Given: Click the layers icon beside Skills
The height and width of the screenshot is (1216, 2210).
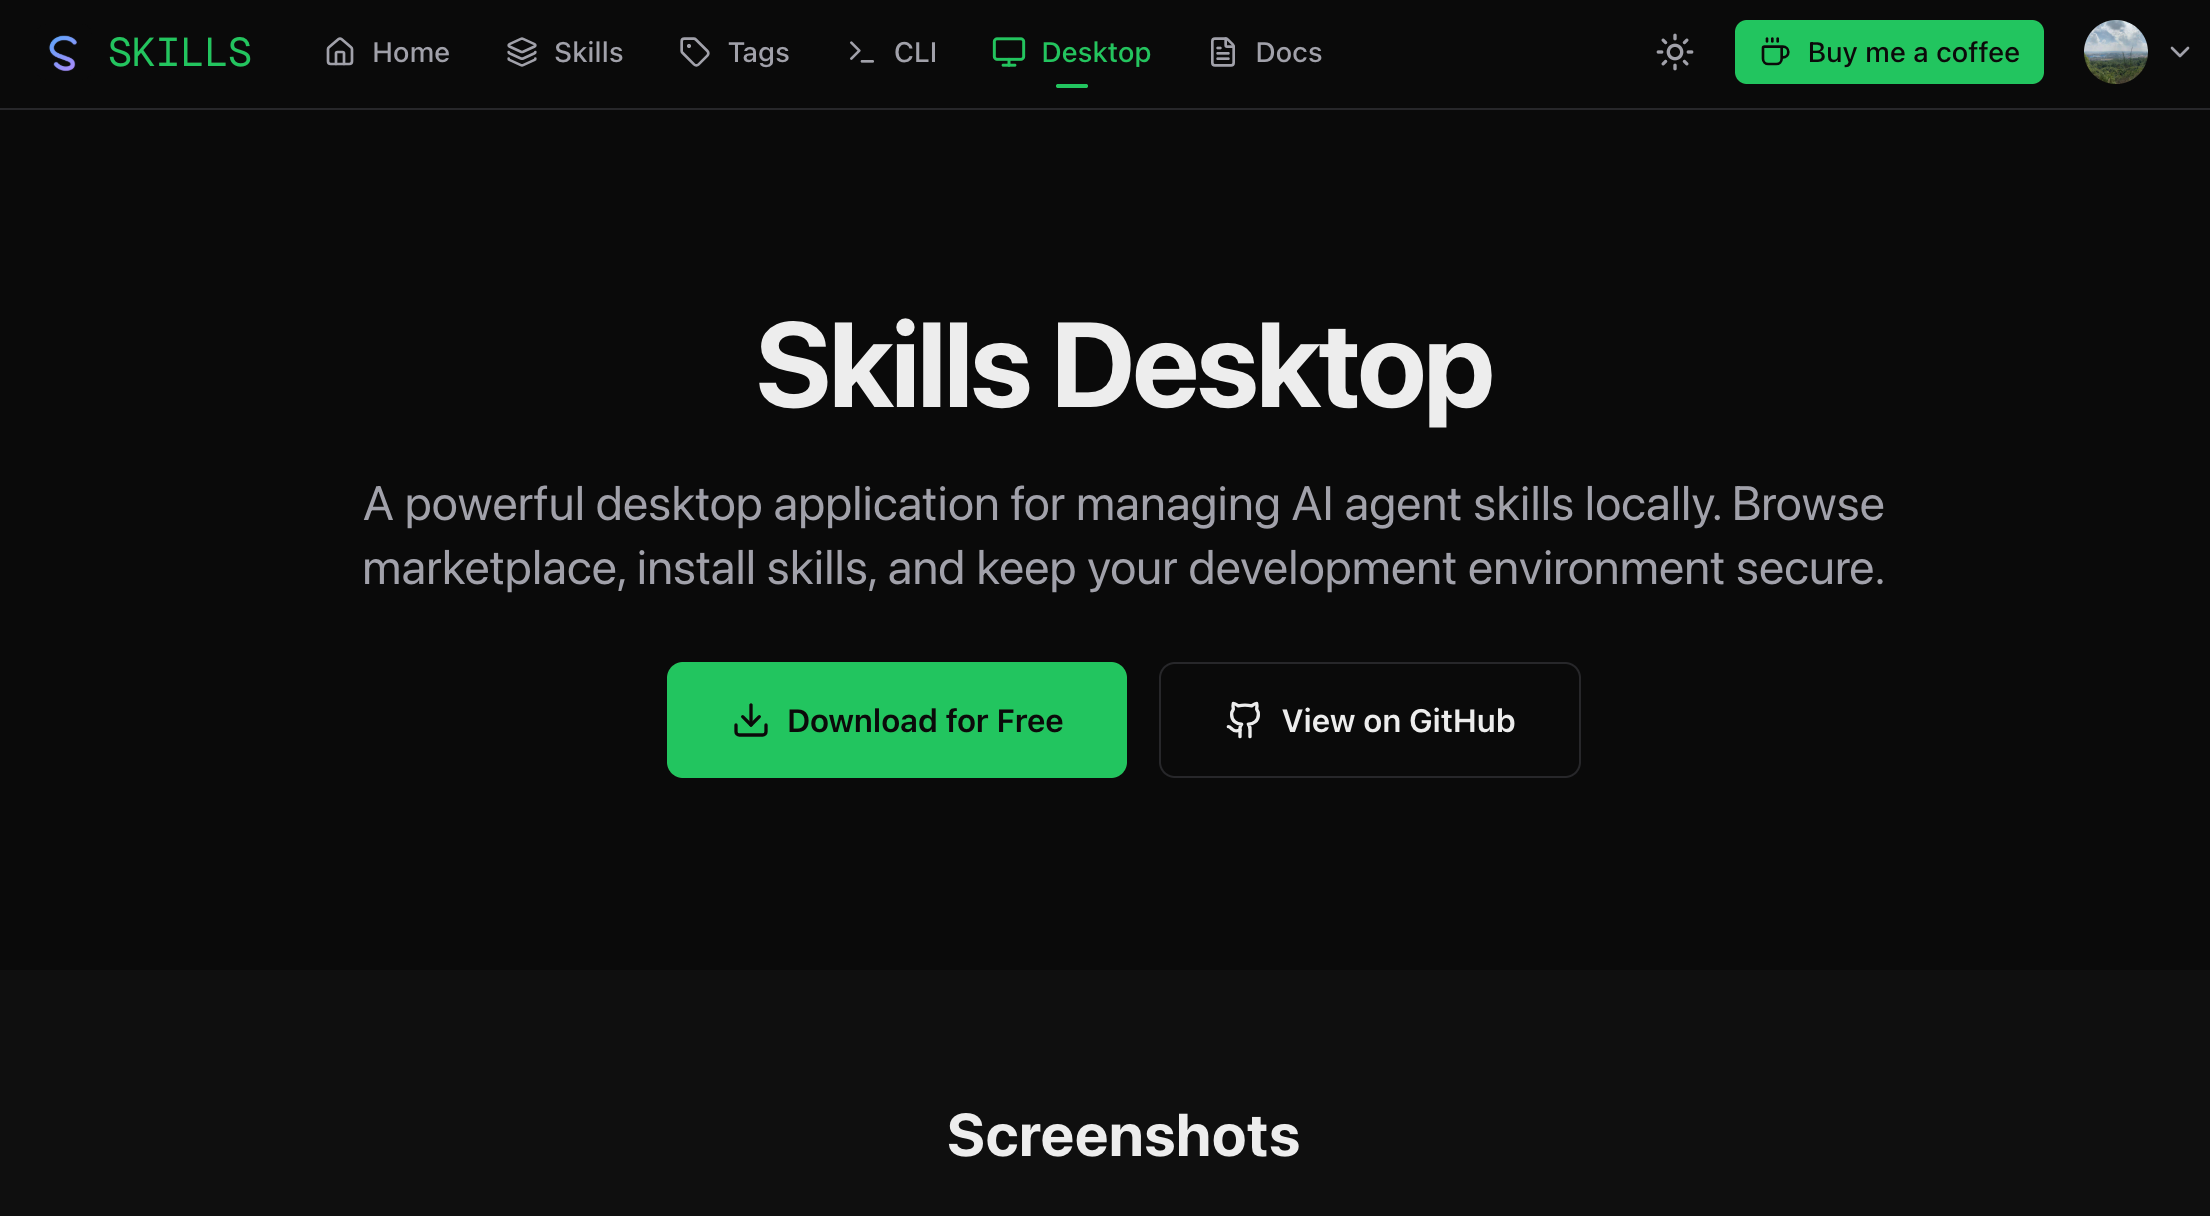Looking at the screenshot, I should (x=522, y=52).
